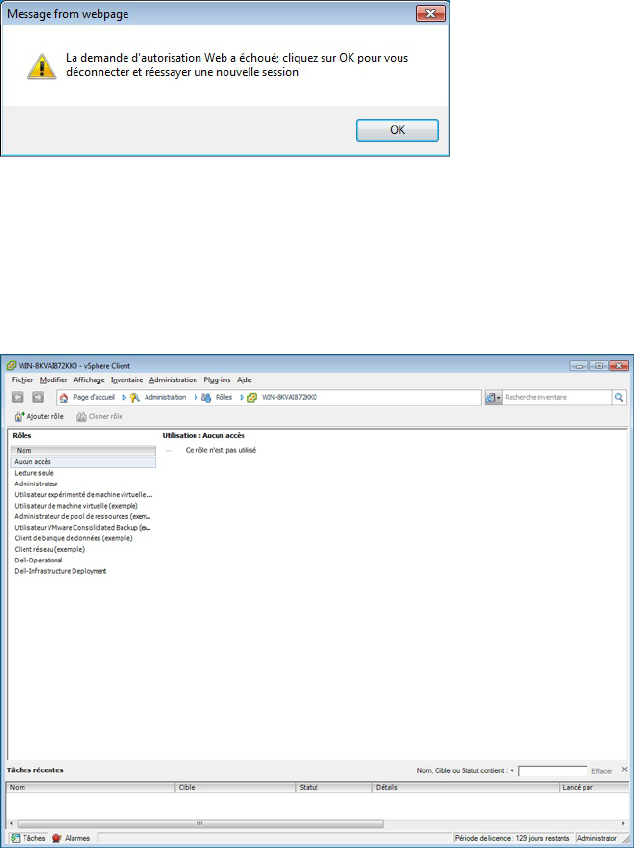Click 'Ce rôle n'est pas utilisé' text
This screenshot has width=634, height=848.
(x=221, y=450)
